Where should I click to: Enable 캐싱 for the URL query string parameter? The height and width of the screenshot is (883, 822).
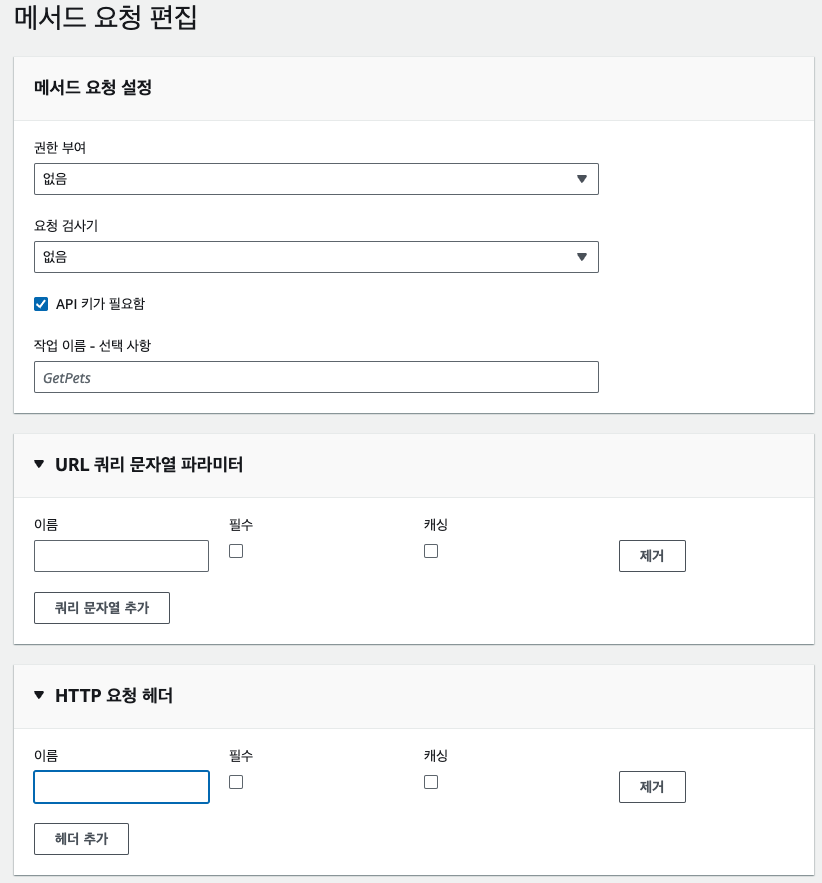tap(431, 551)
